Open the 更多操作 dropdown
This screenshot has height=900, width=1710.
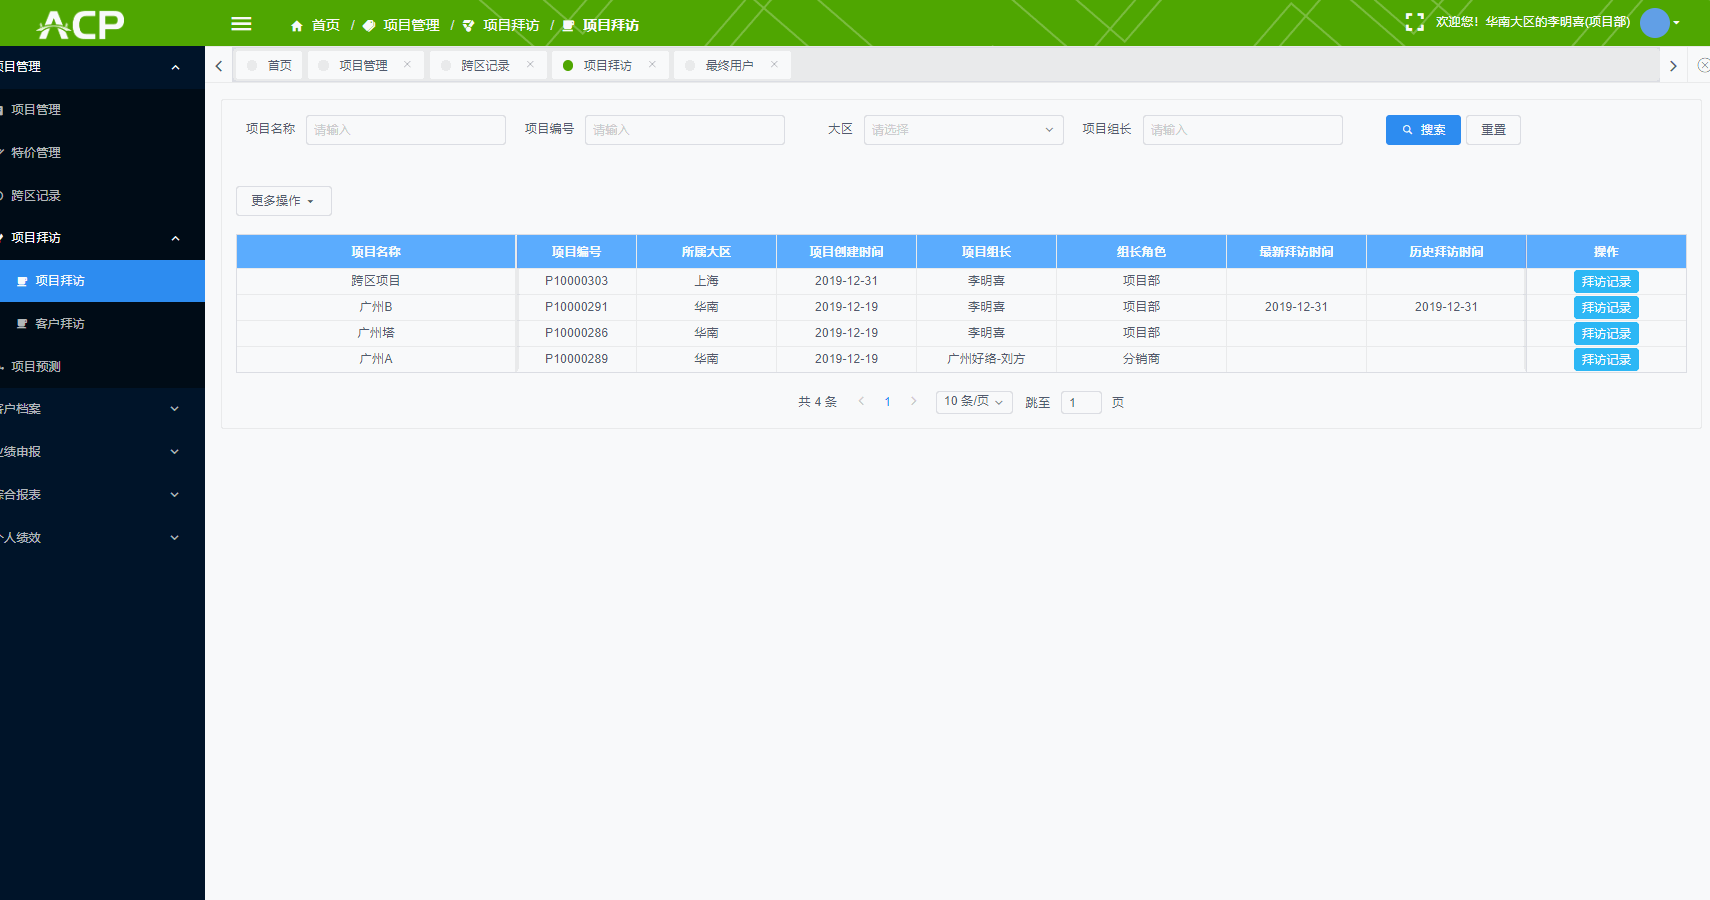click(x=283, y=201)
